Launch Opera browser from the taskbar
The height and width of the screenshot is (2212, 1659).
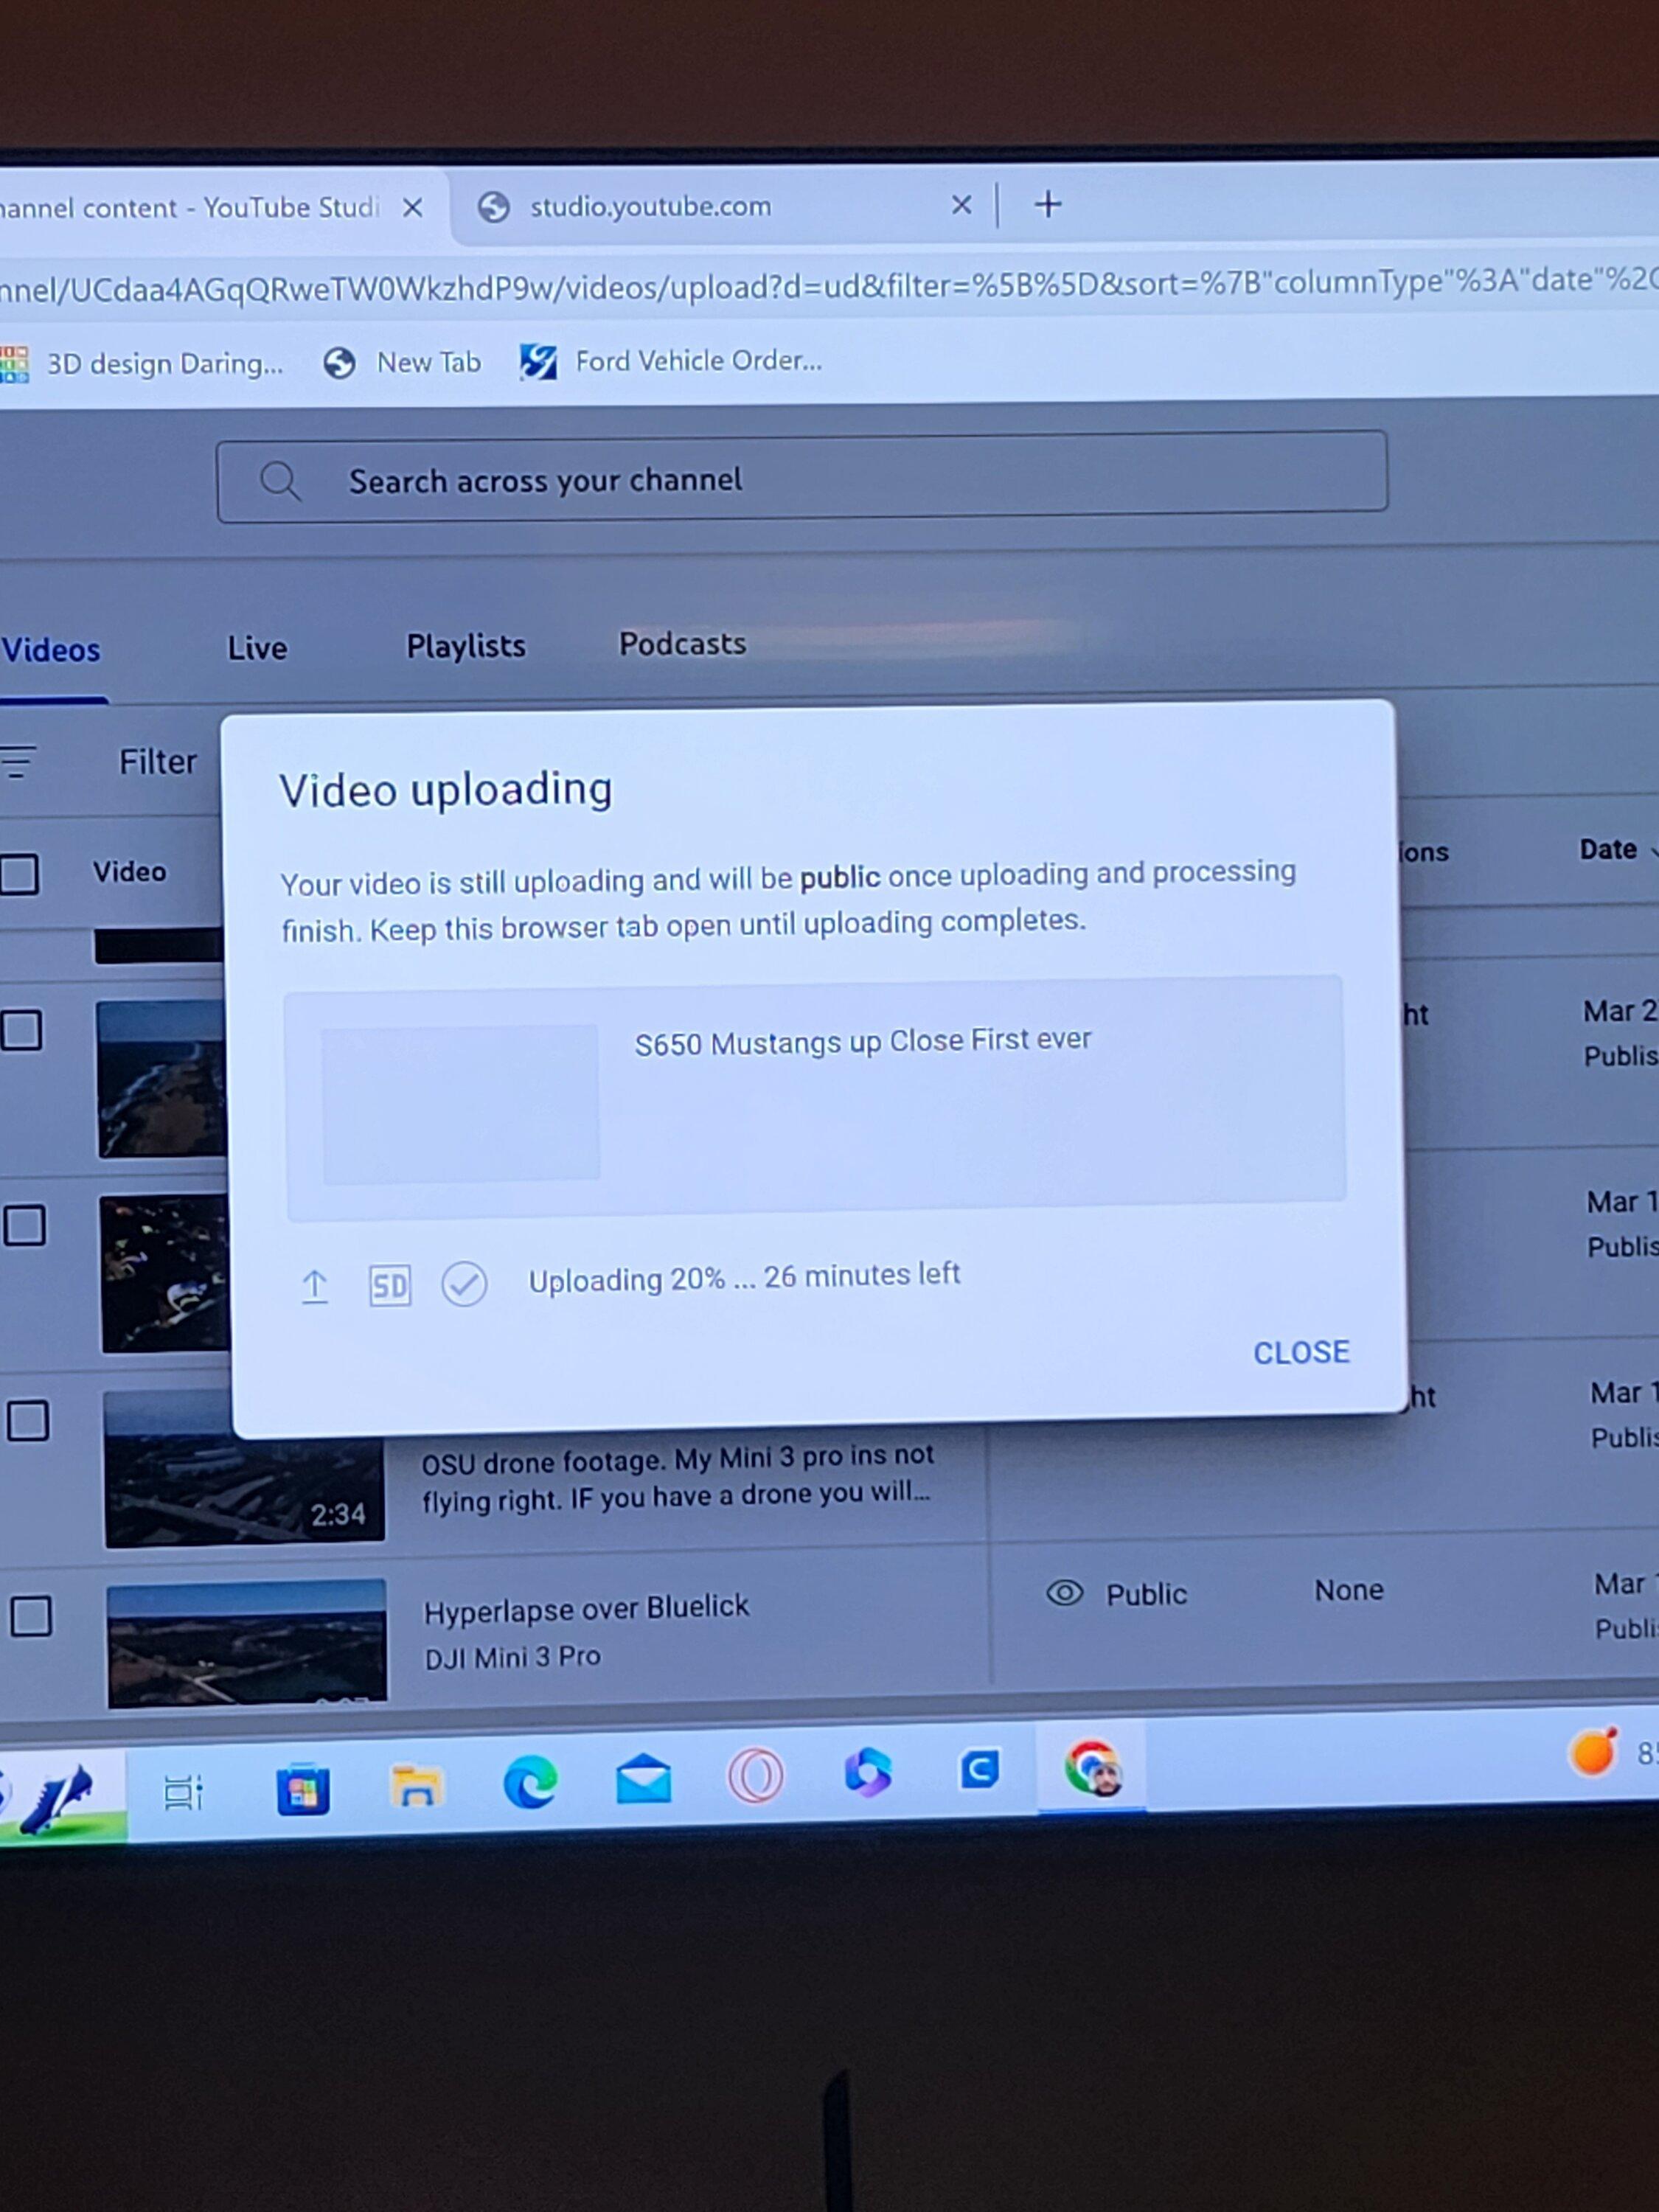coord(755,1776)
